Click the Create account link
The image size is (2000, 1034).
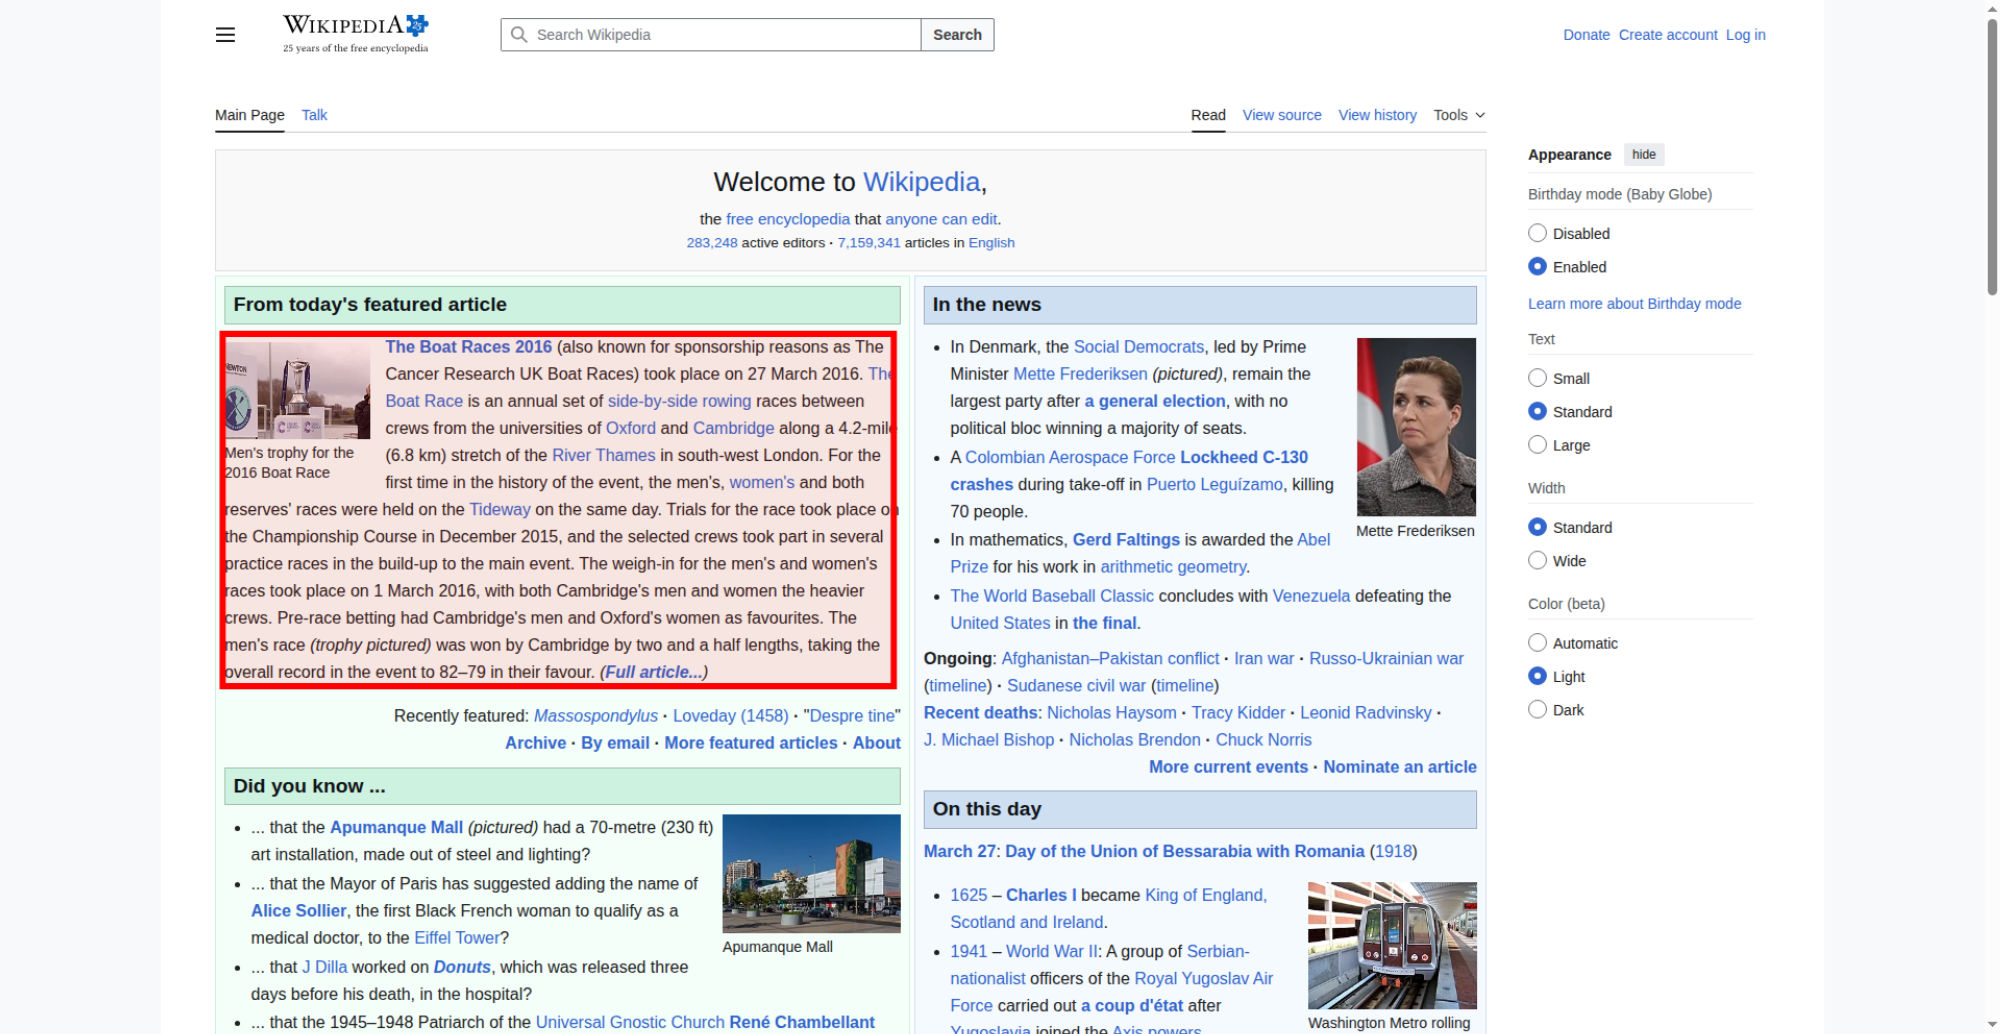pos(1667,35)
